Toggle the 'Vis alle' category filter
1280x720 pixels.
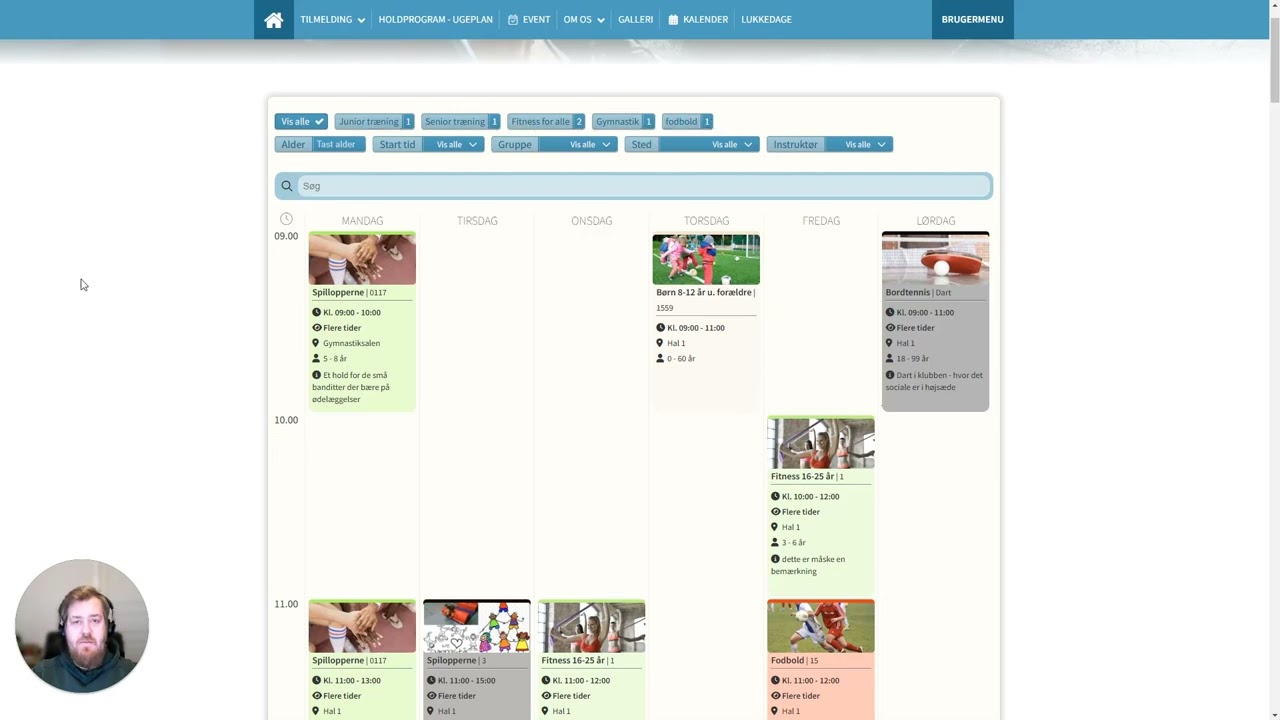coord(301,121)
